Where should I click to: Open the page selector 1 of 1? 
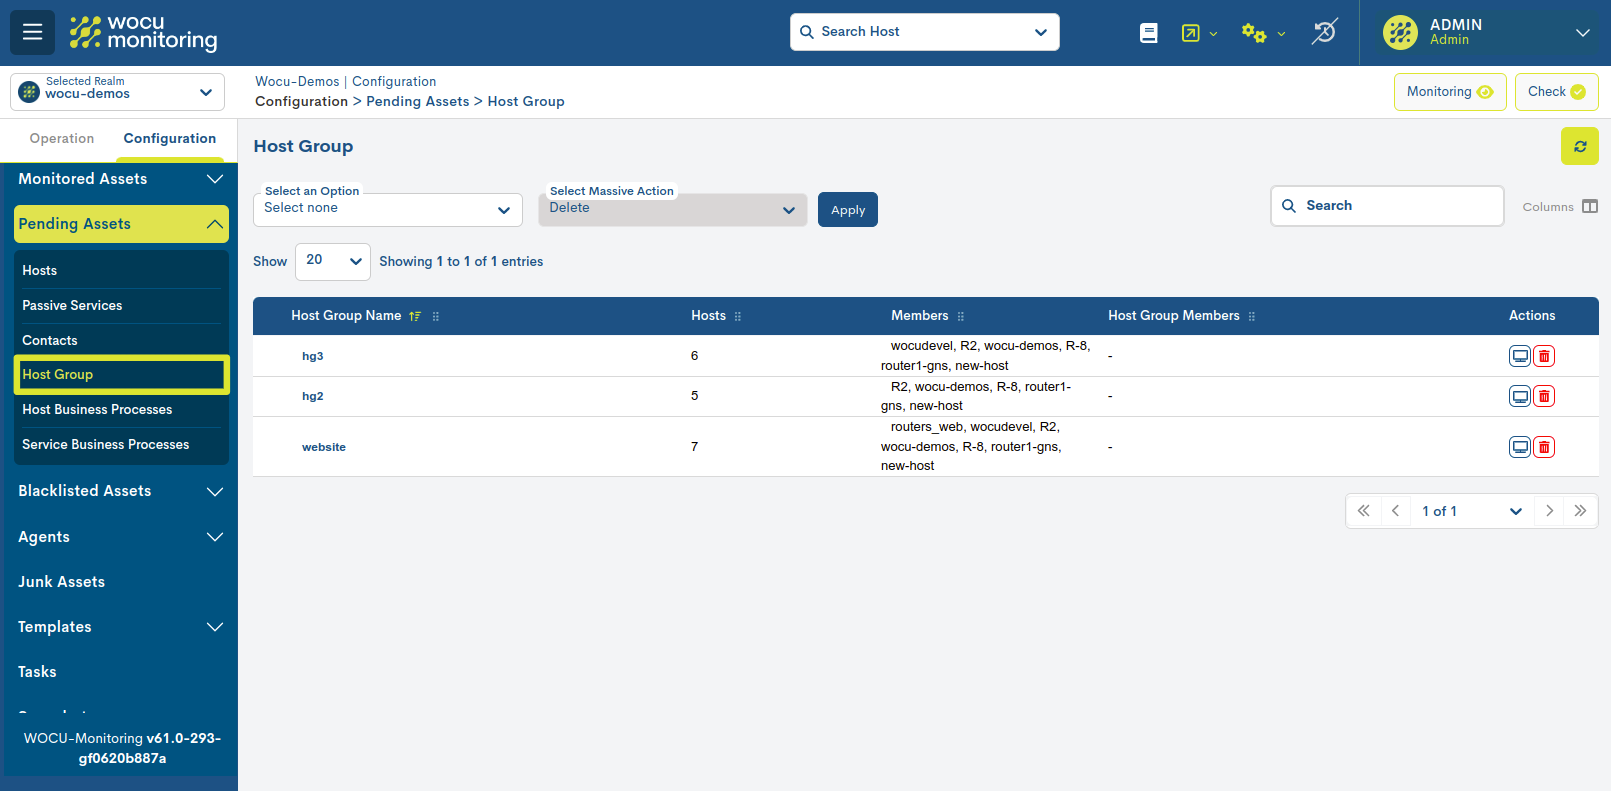coord(1472,511)
